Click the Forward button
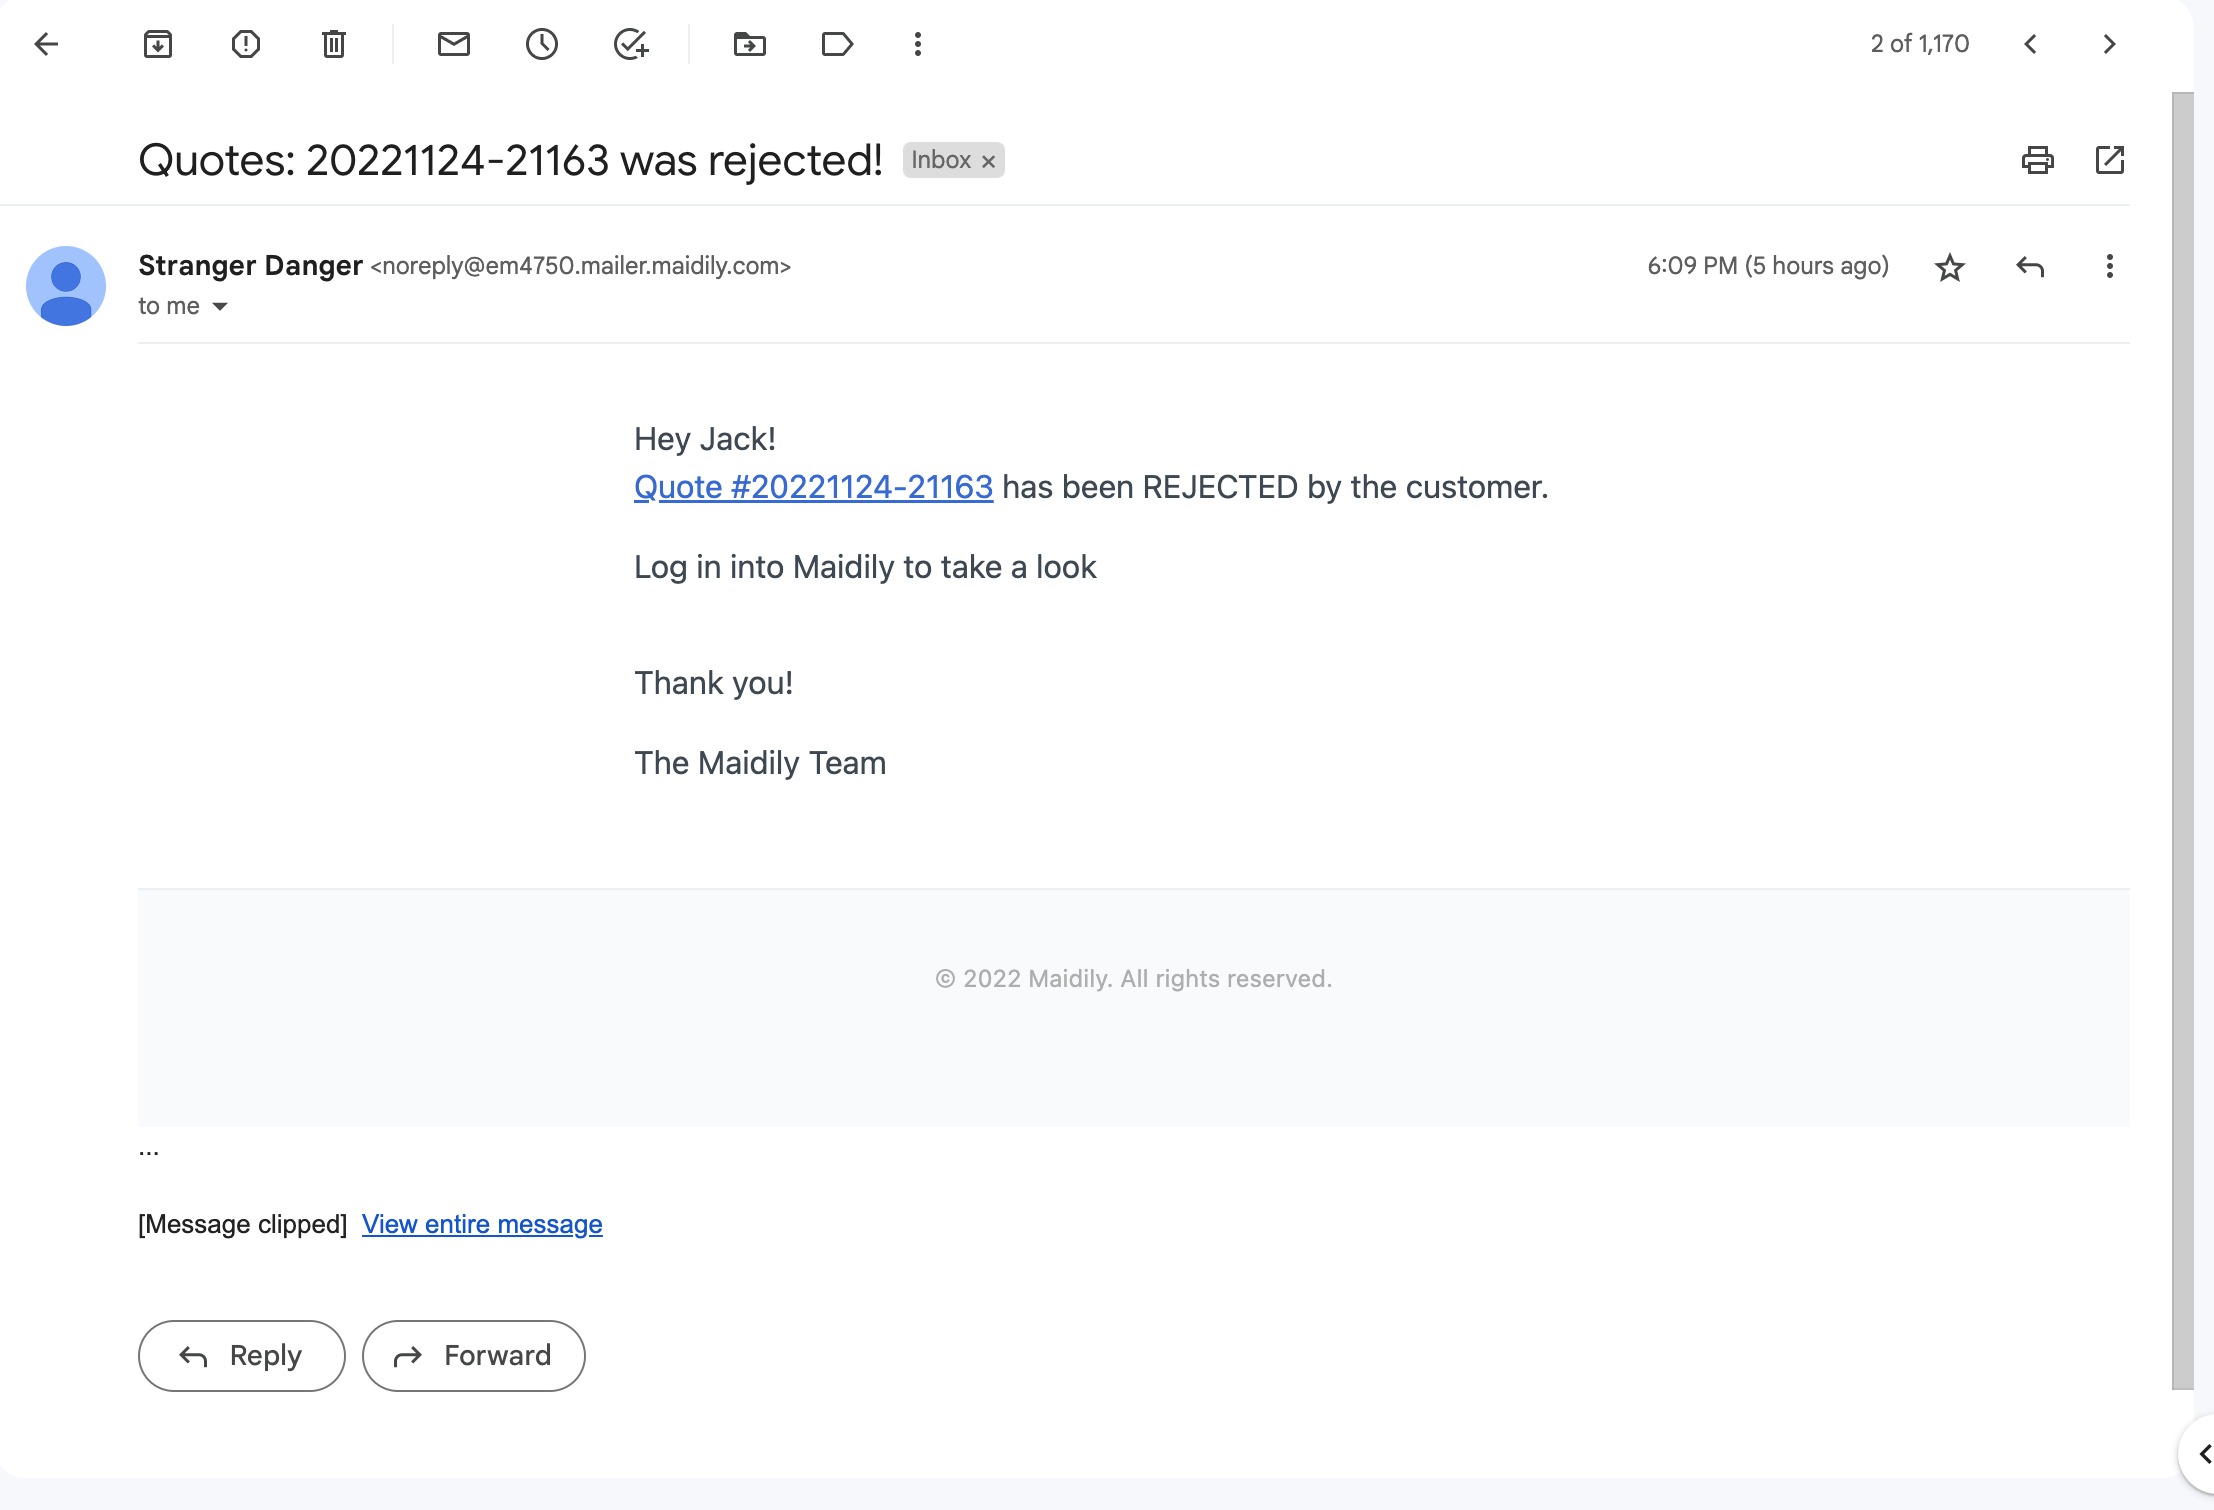 [474, 1356]
